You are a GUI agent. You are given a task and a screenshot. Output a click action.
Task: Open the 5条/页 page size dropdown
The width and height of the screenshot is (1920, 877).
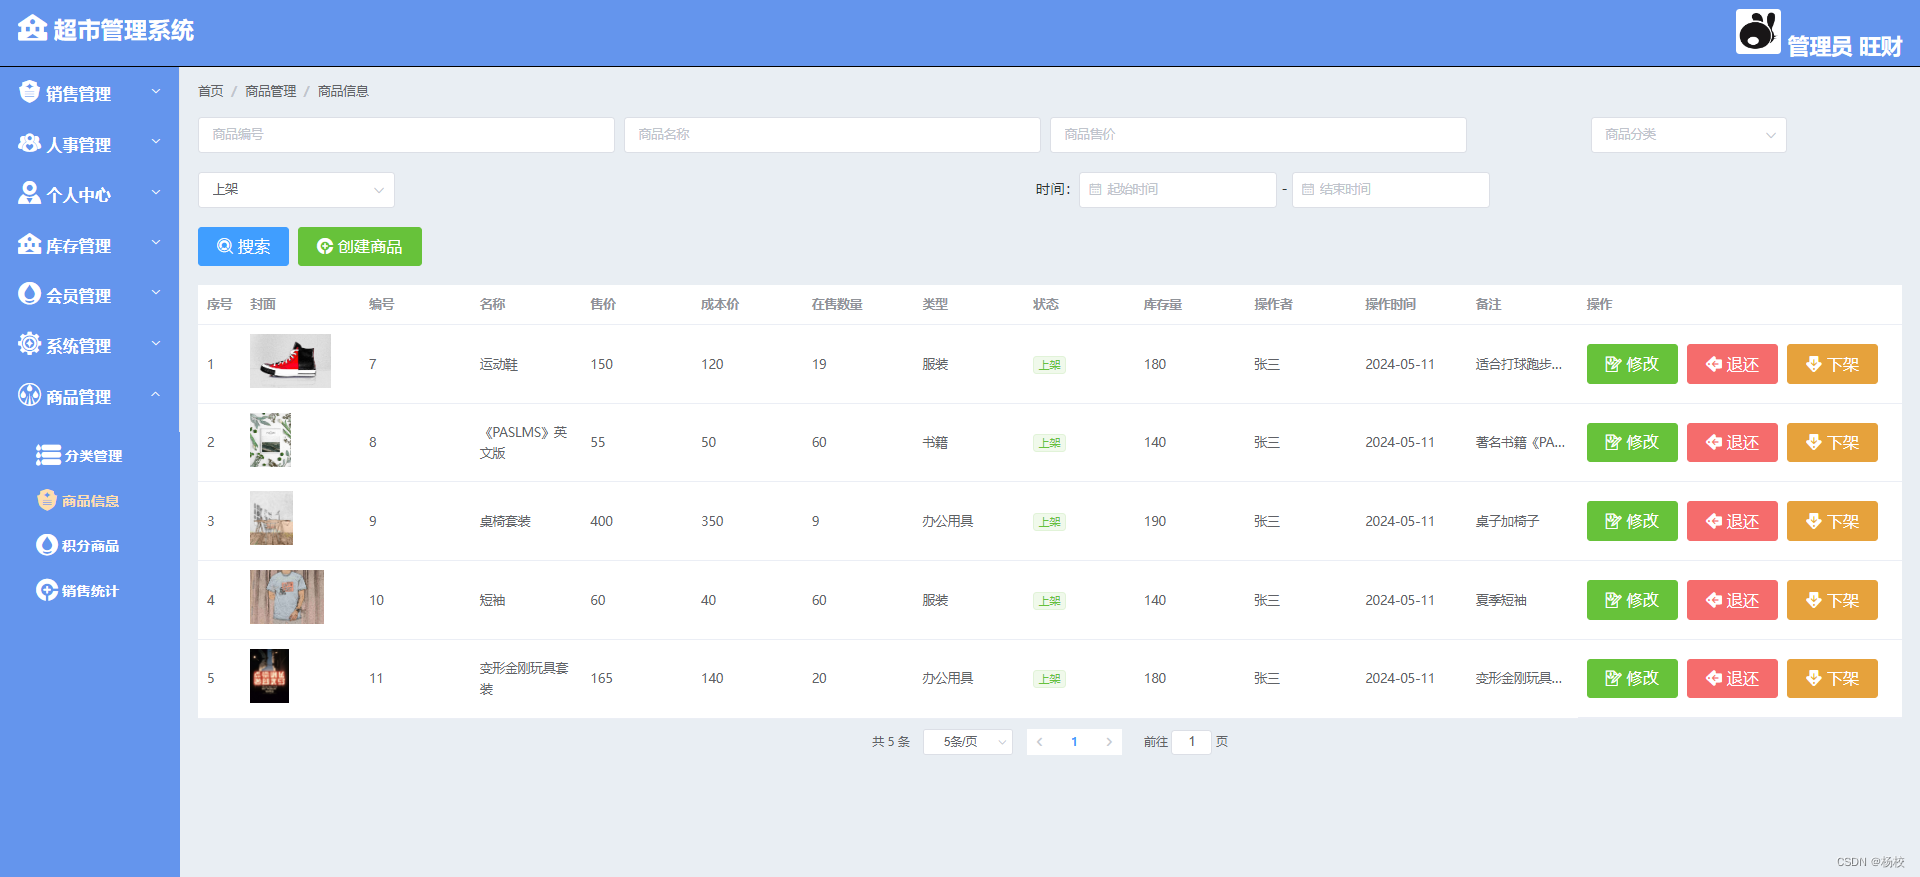pos(967,742)
